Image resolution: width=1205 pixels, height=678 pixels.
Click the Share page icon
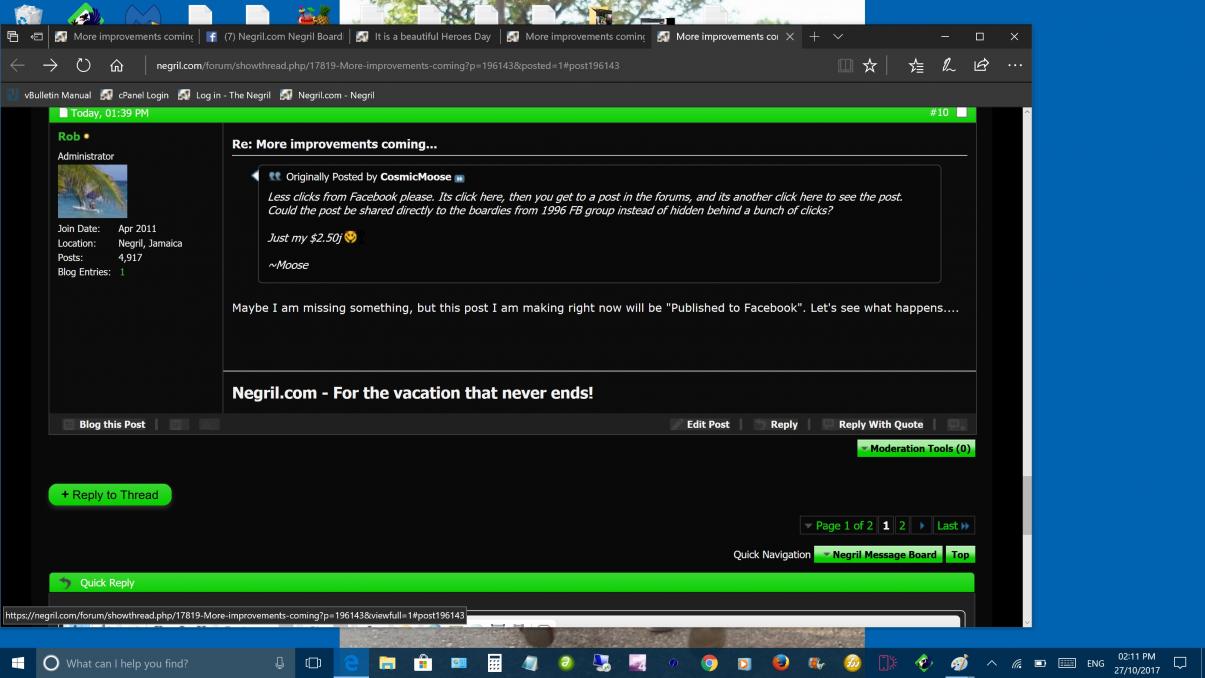(981, 66)
